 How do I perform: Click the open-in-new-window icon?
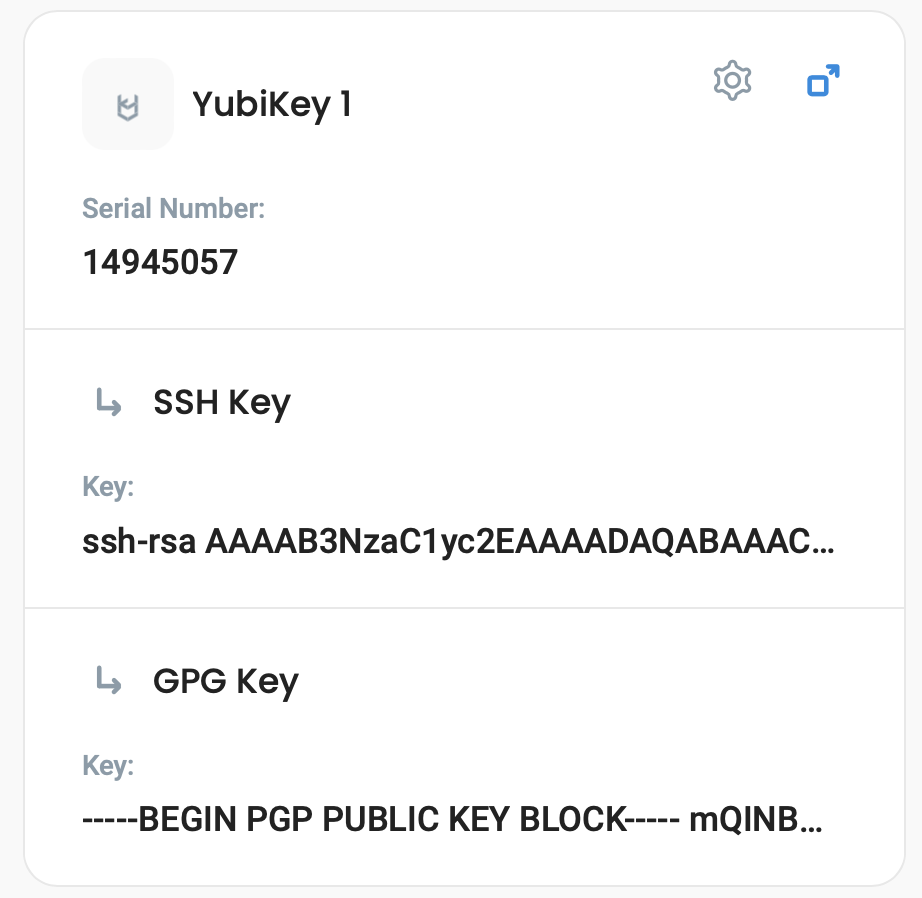[822, 81]
